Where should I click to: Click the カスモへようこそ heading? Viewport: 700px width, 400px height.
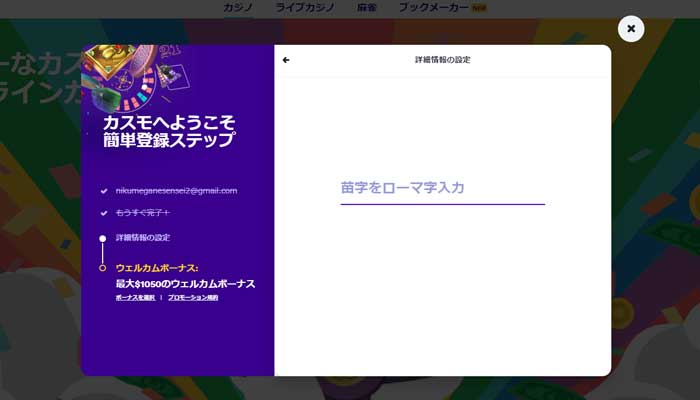pos(169,122)
